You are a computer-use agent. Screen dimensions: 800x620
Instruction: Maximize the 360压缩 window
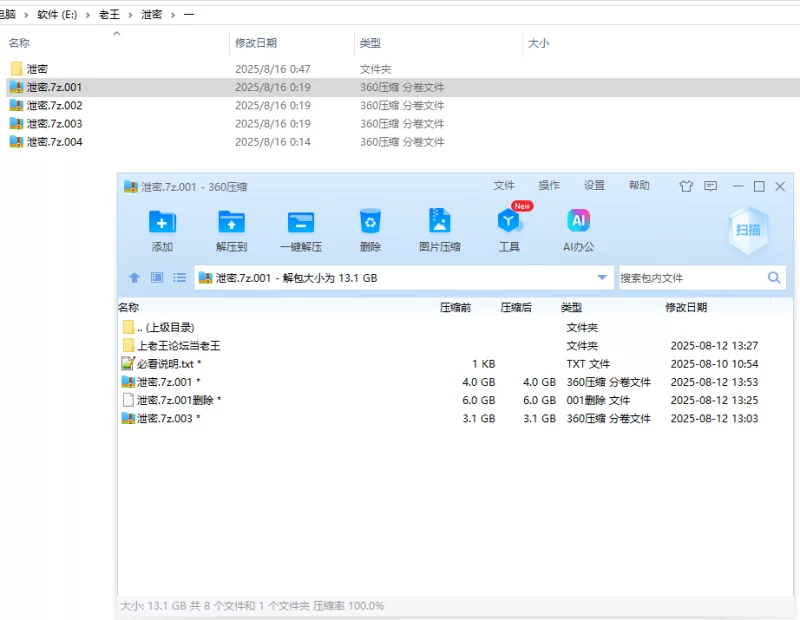click(x=759, y=186)
